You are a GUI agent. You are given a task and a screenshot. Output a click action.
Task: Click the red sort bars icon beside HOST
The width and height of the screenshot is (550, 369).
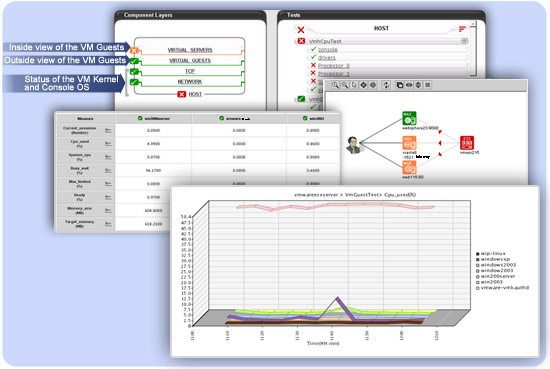[462, 28]
